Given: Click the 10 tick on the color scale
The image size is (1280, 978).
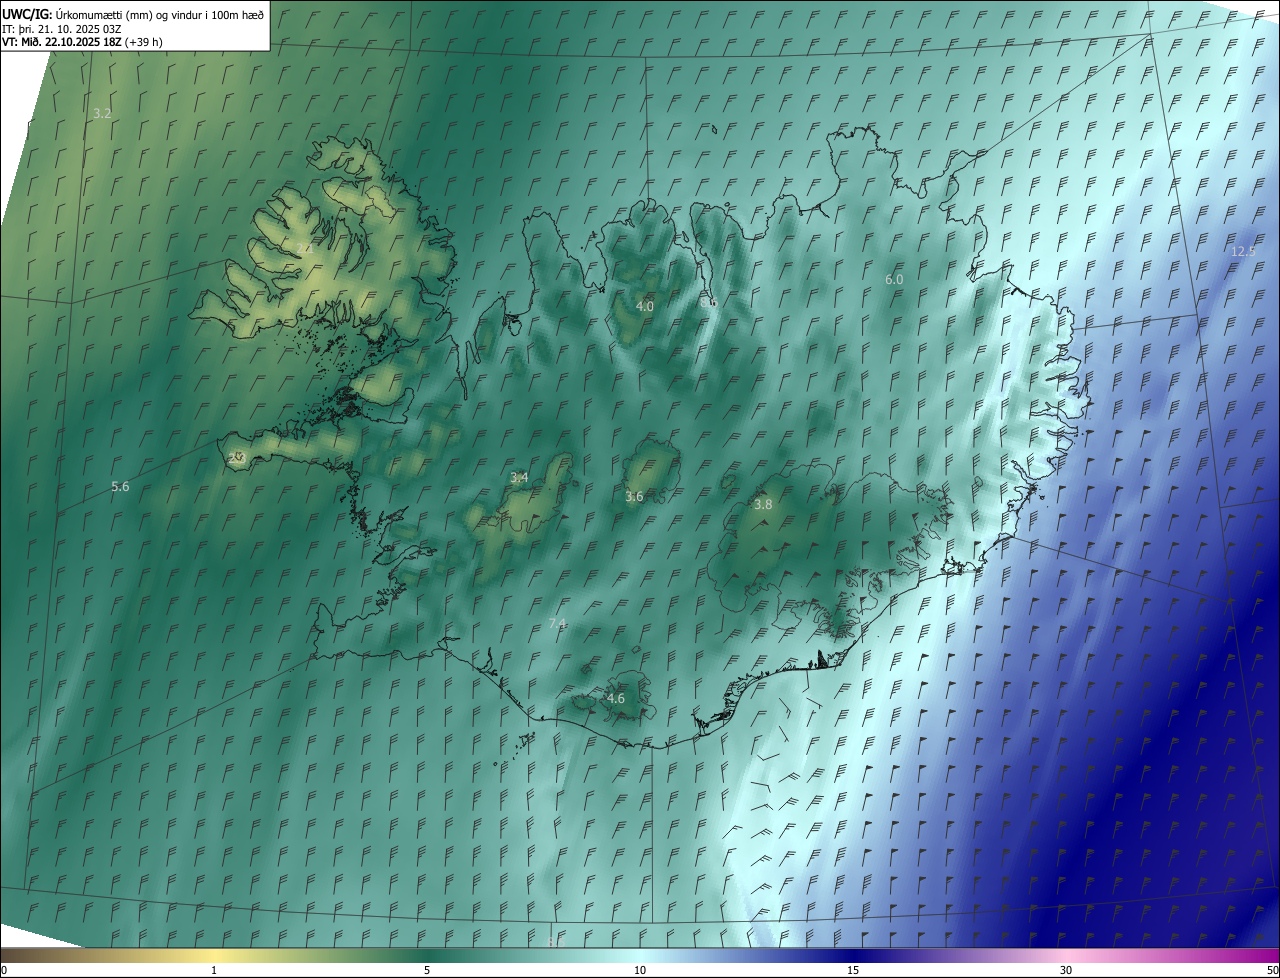Looking at the screenshot, I should click(x=640, y=970).
